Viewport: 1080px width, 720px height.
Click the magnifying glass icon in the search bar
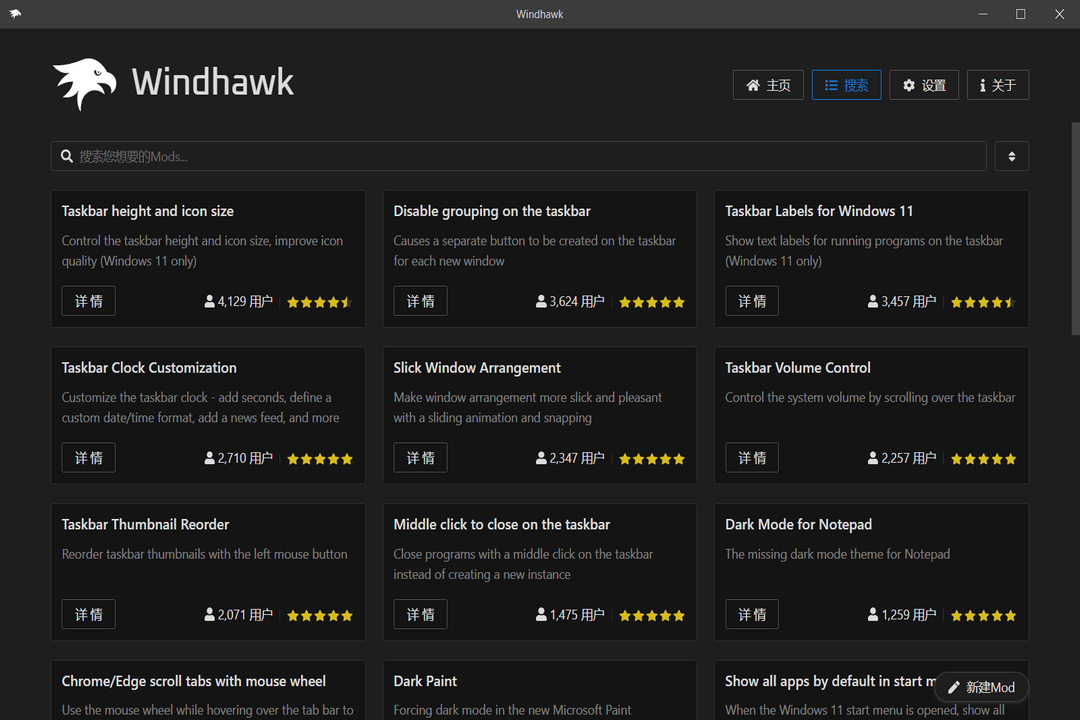(66, 156)
